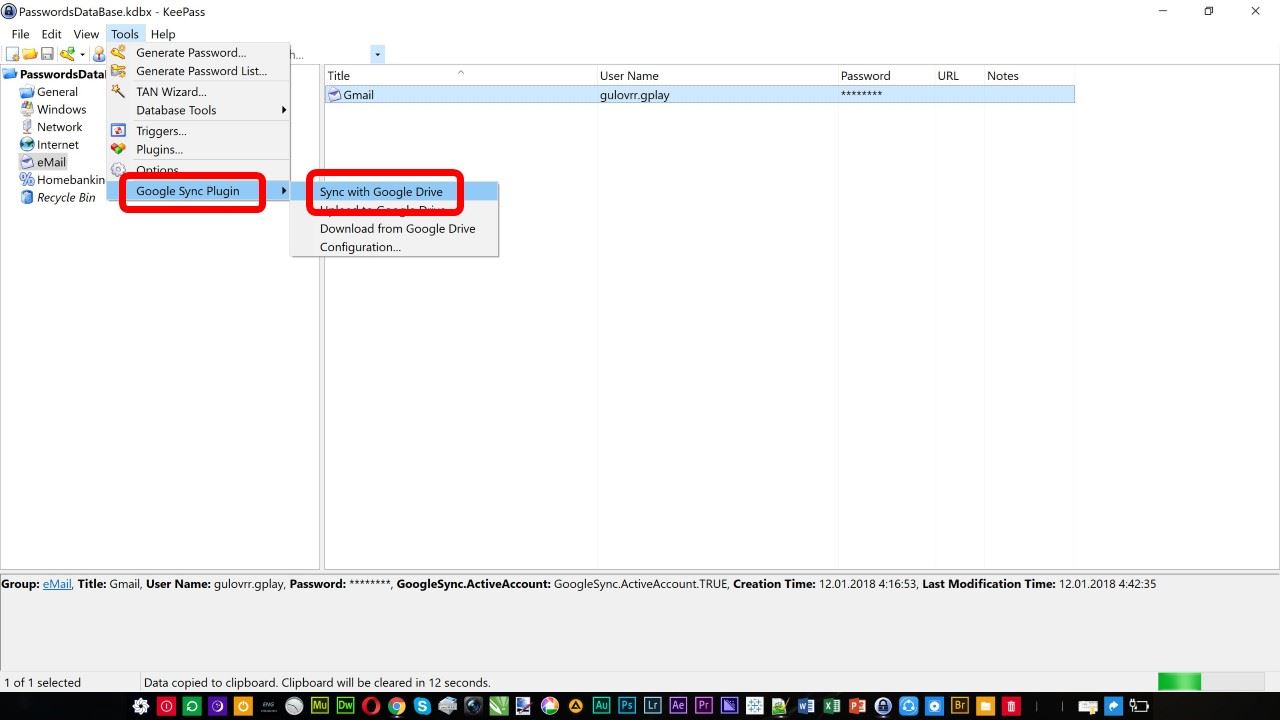The width and height of the screenshot is (1280, 720).
Task: Click the Open database folder icon
Action: 30,54
